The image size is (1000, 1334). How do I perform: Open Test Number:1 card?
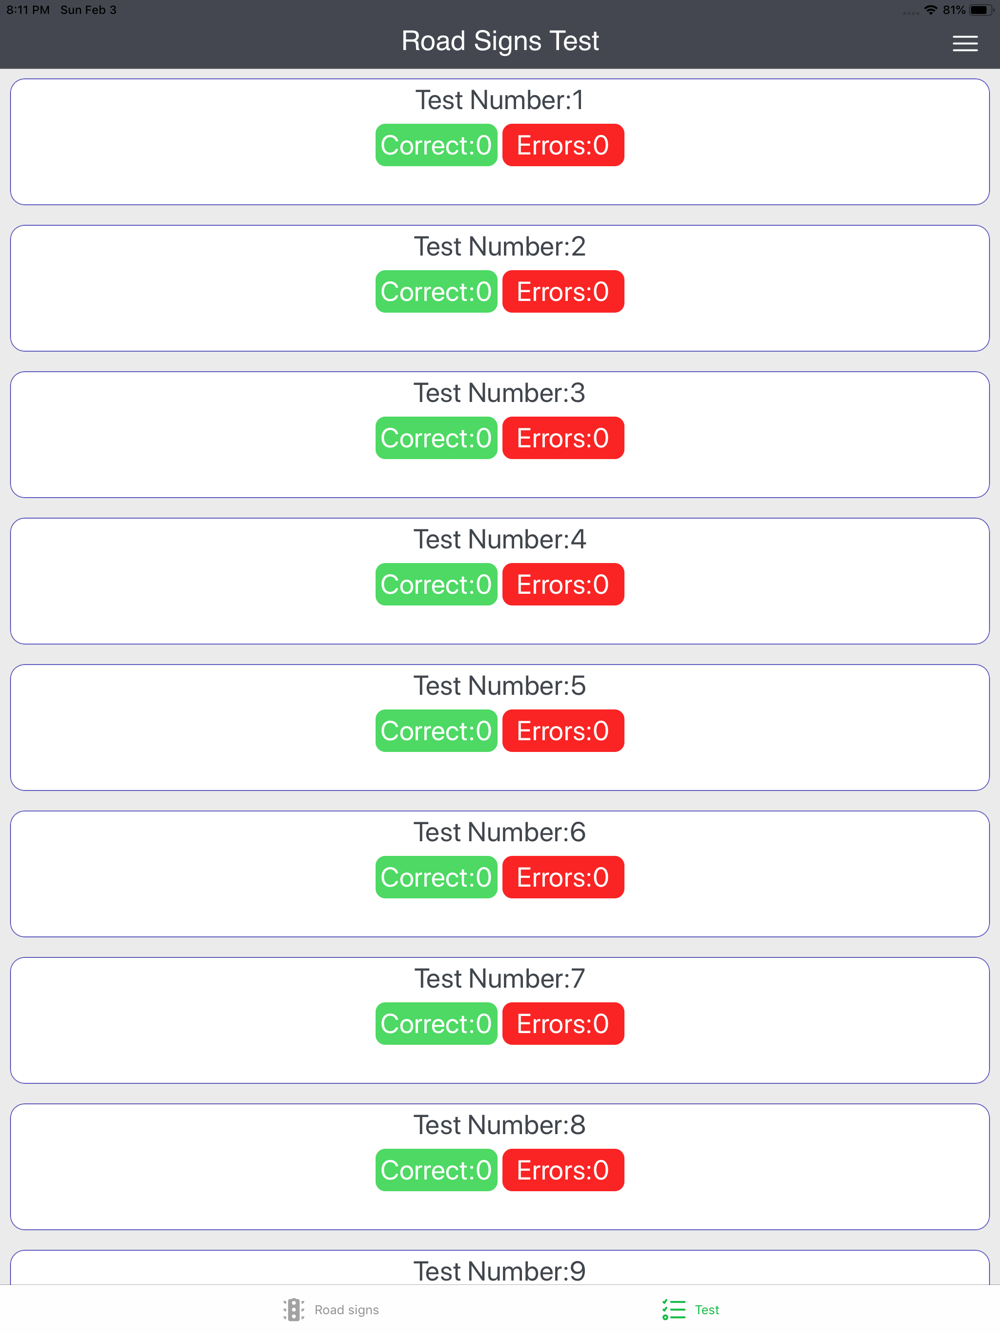(x=500, y=142)
